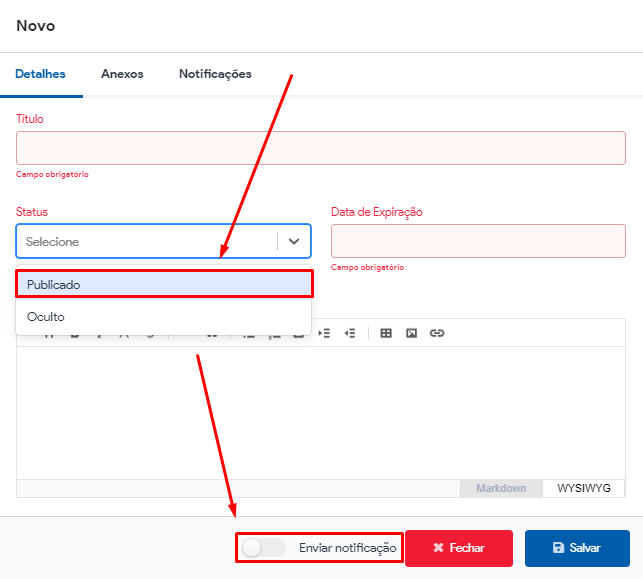Open the Notificações tab
Screen dimensions: 643x579
pos(215,74)
